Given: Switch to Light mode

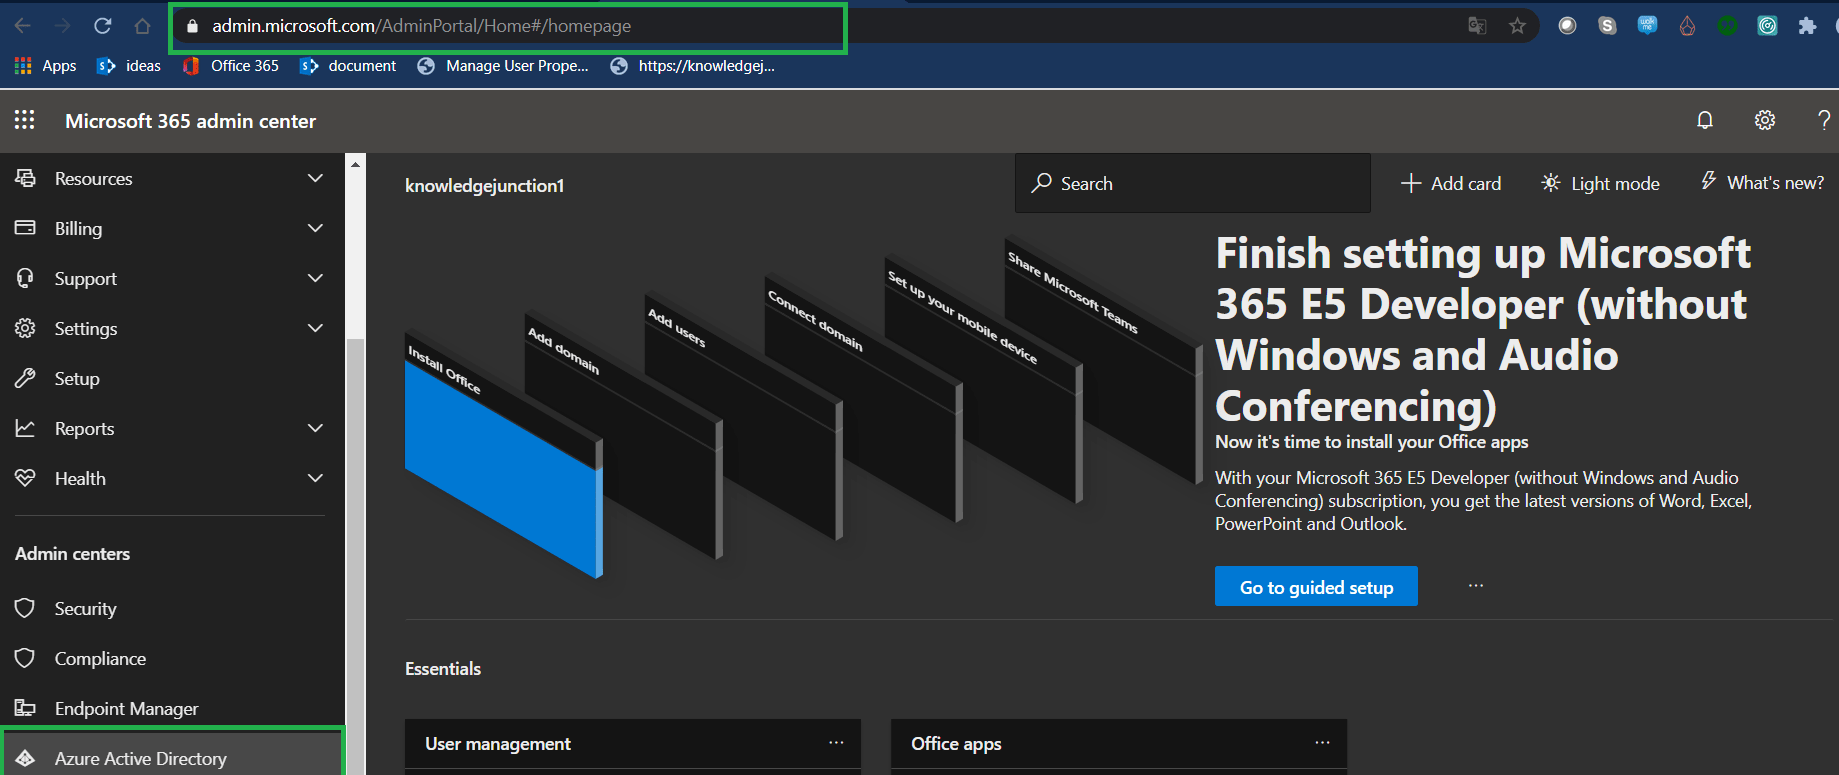Looking at the screenshot, I should [x=1600, y=183].
